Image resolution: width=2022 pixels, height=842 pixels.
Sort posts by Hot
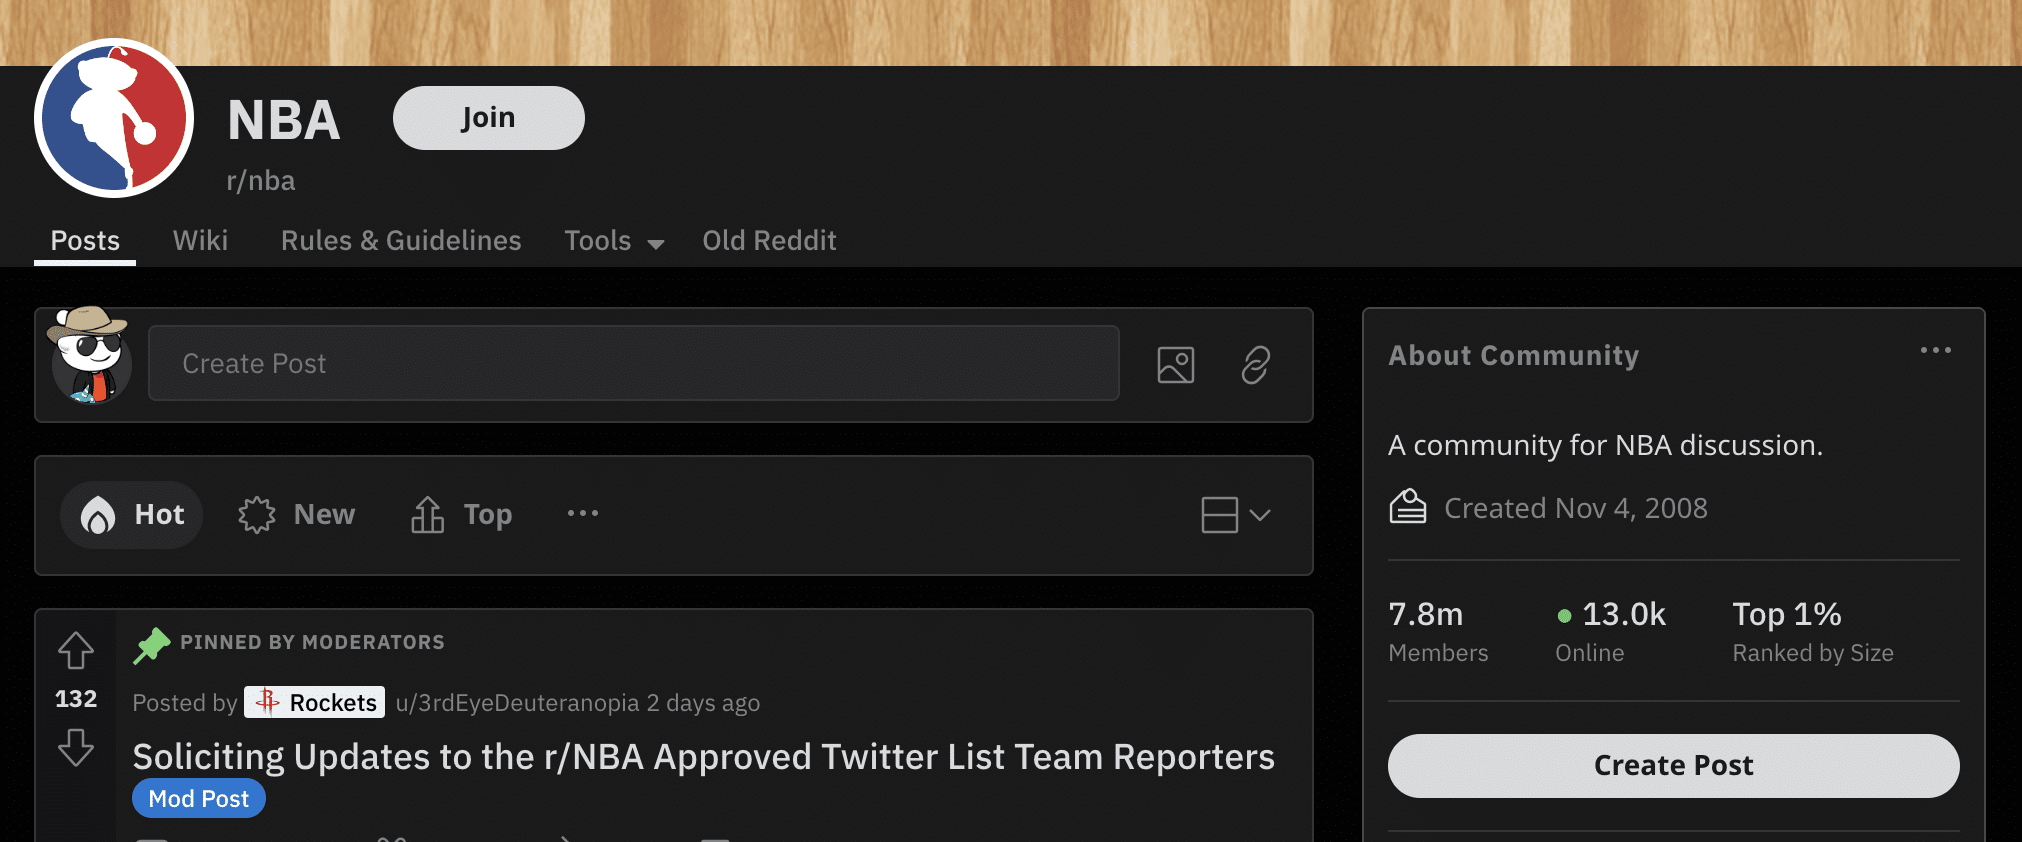click(132, 515)
